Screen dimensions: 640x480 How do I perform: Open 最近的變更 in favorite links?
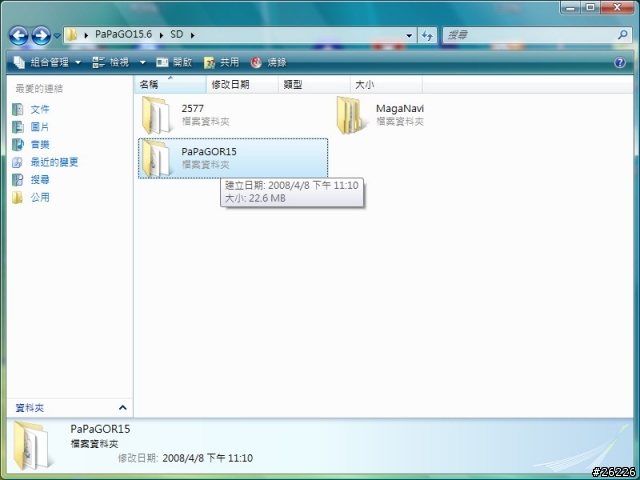54,162
